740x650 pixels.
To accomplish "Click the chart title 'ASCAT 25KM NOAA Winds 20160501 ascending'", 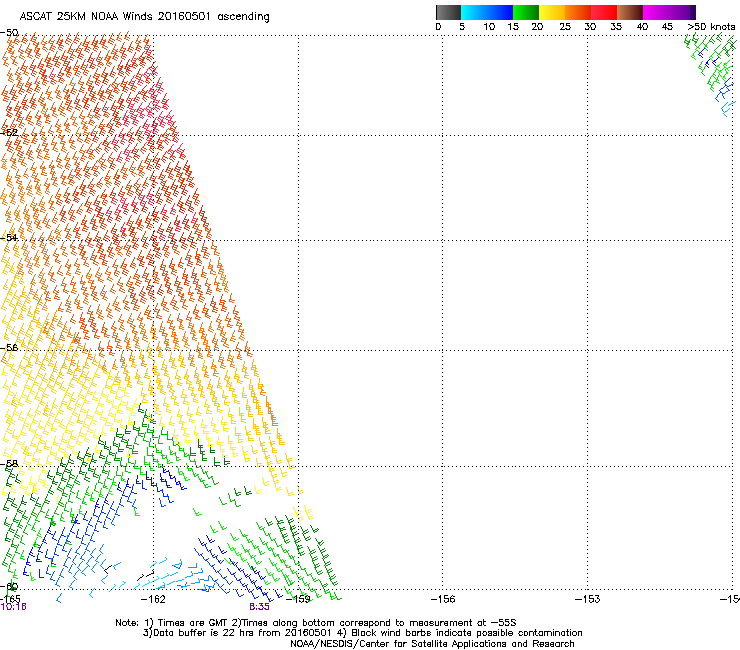I will (x=144, y=17).
